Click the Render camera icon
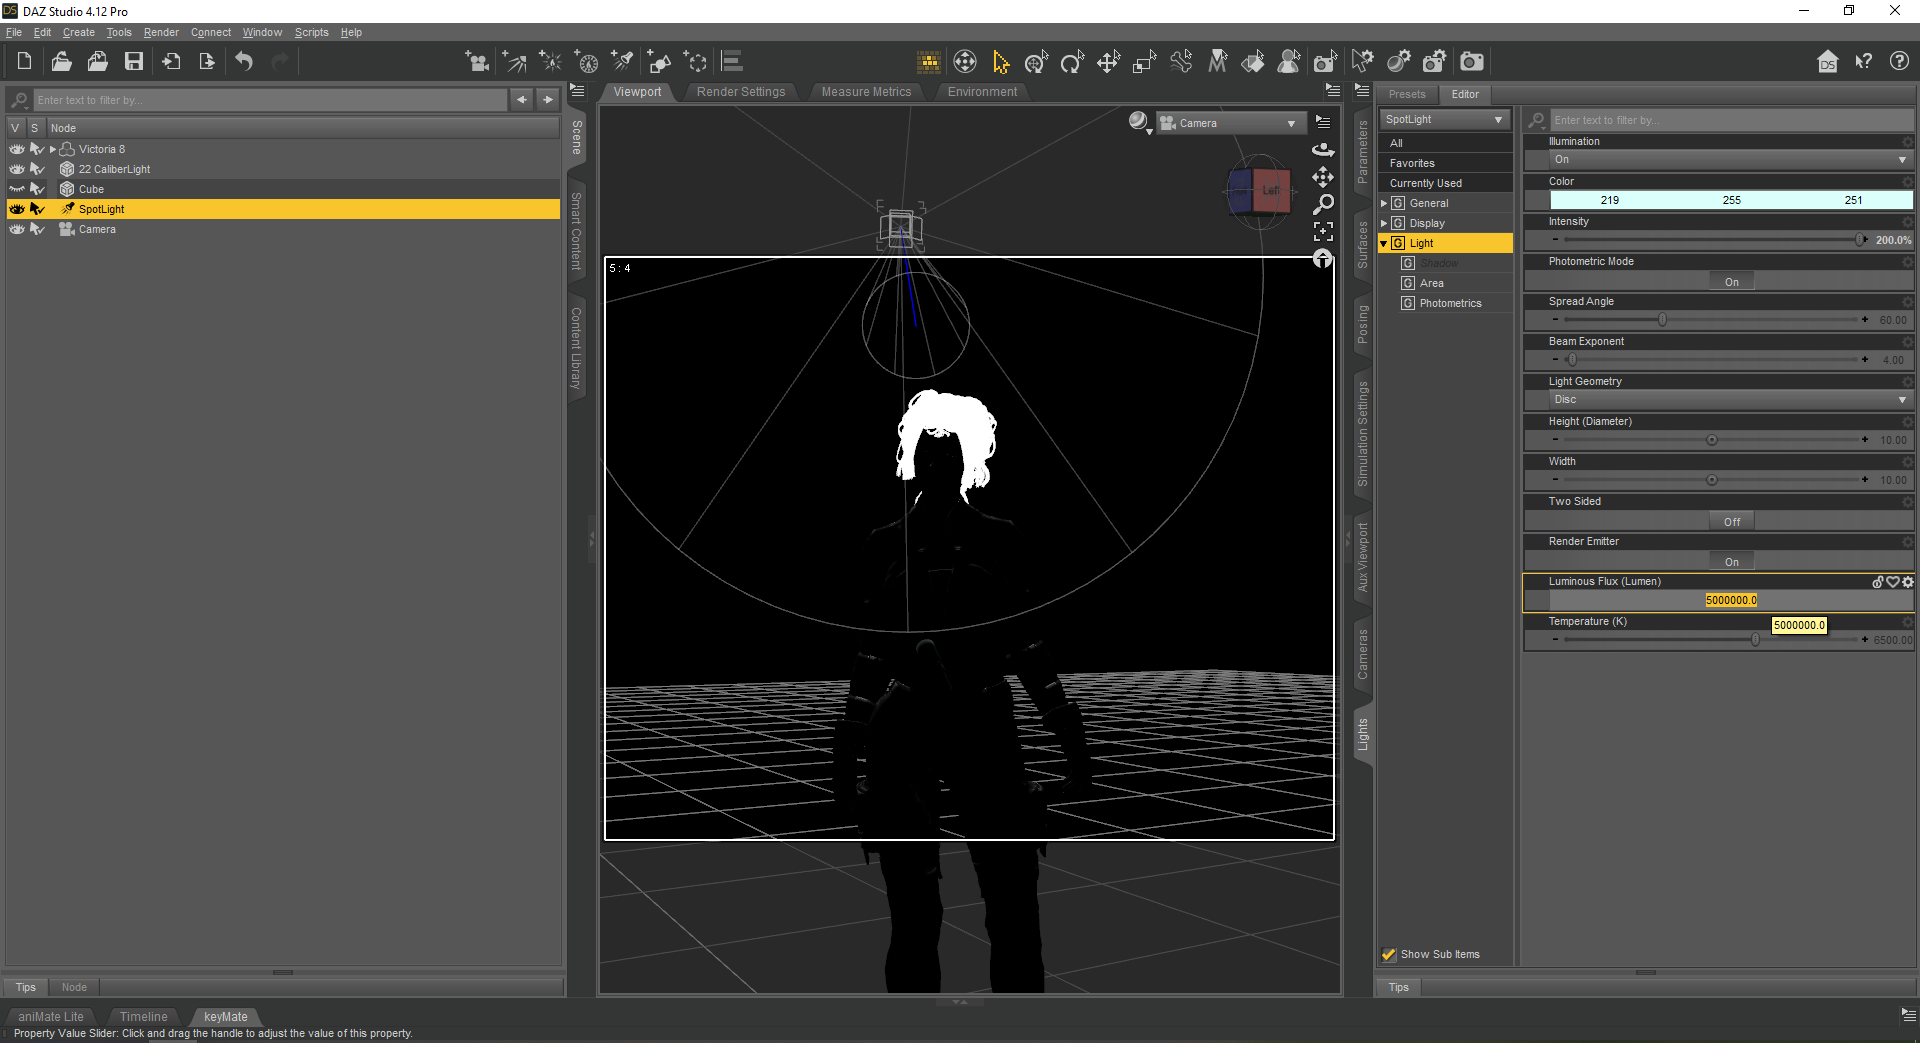Screen dimensions: 1920x1043 [x=1471, y=62]
